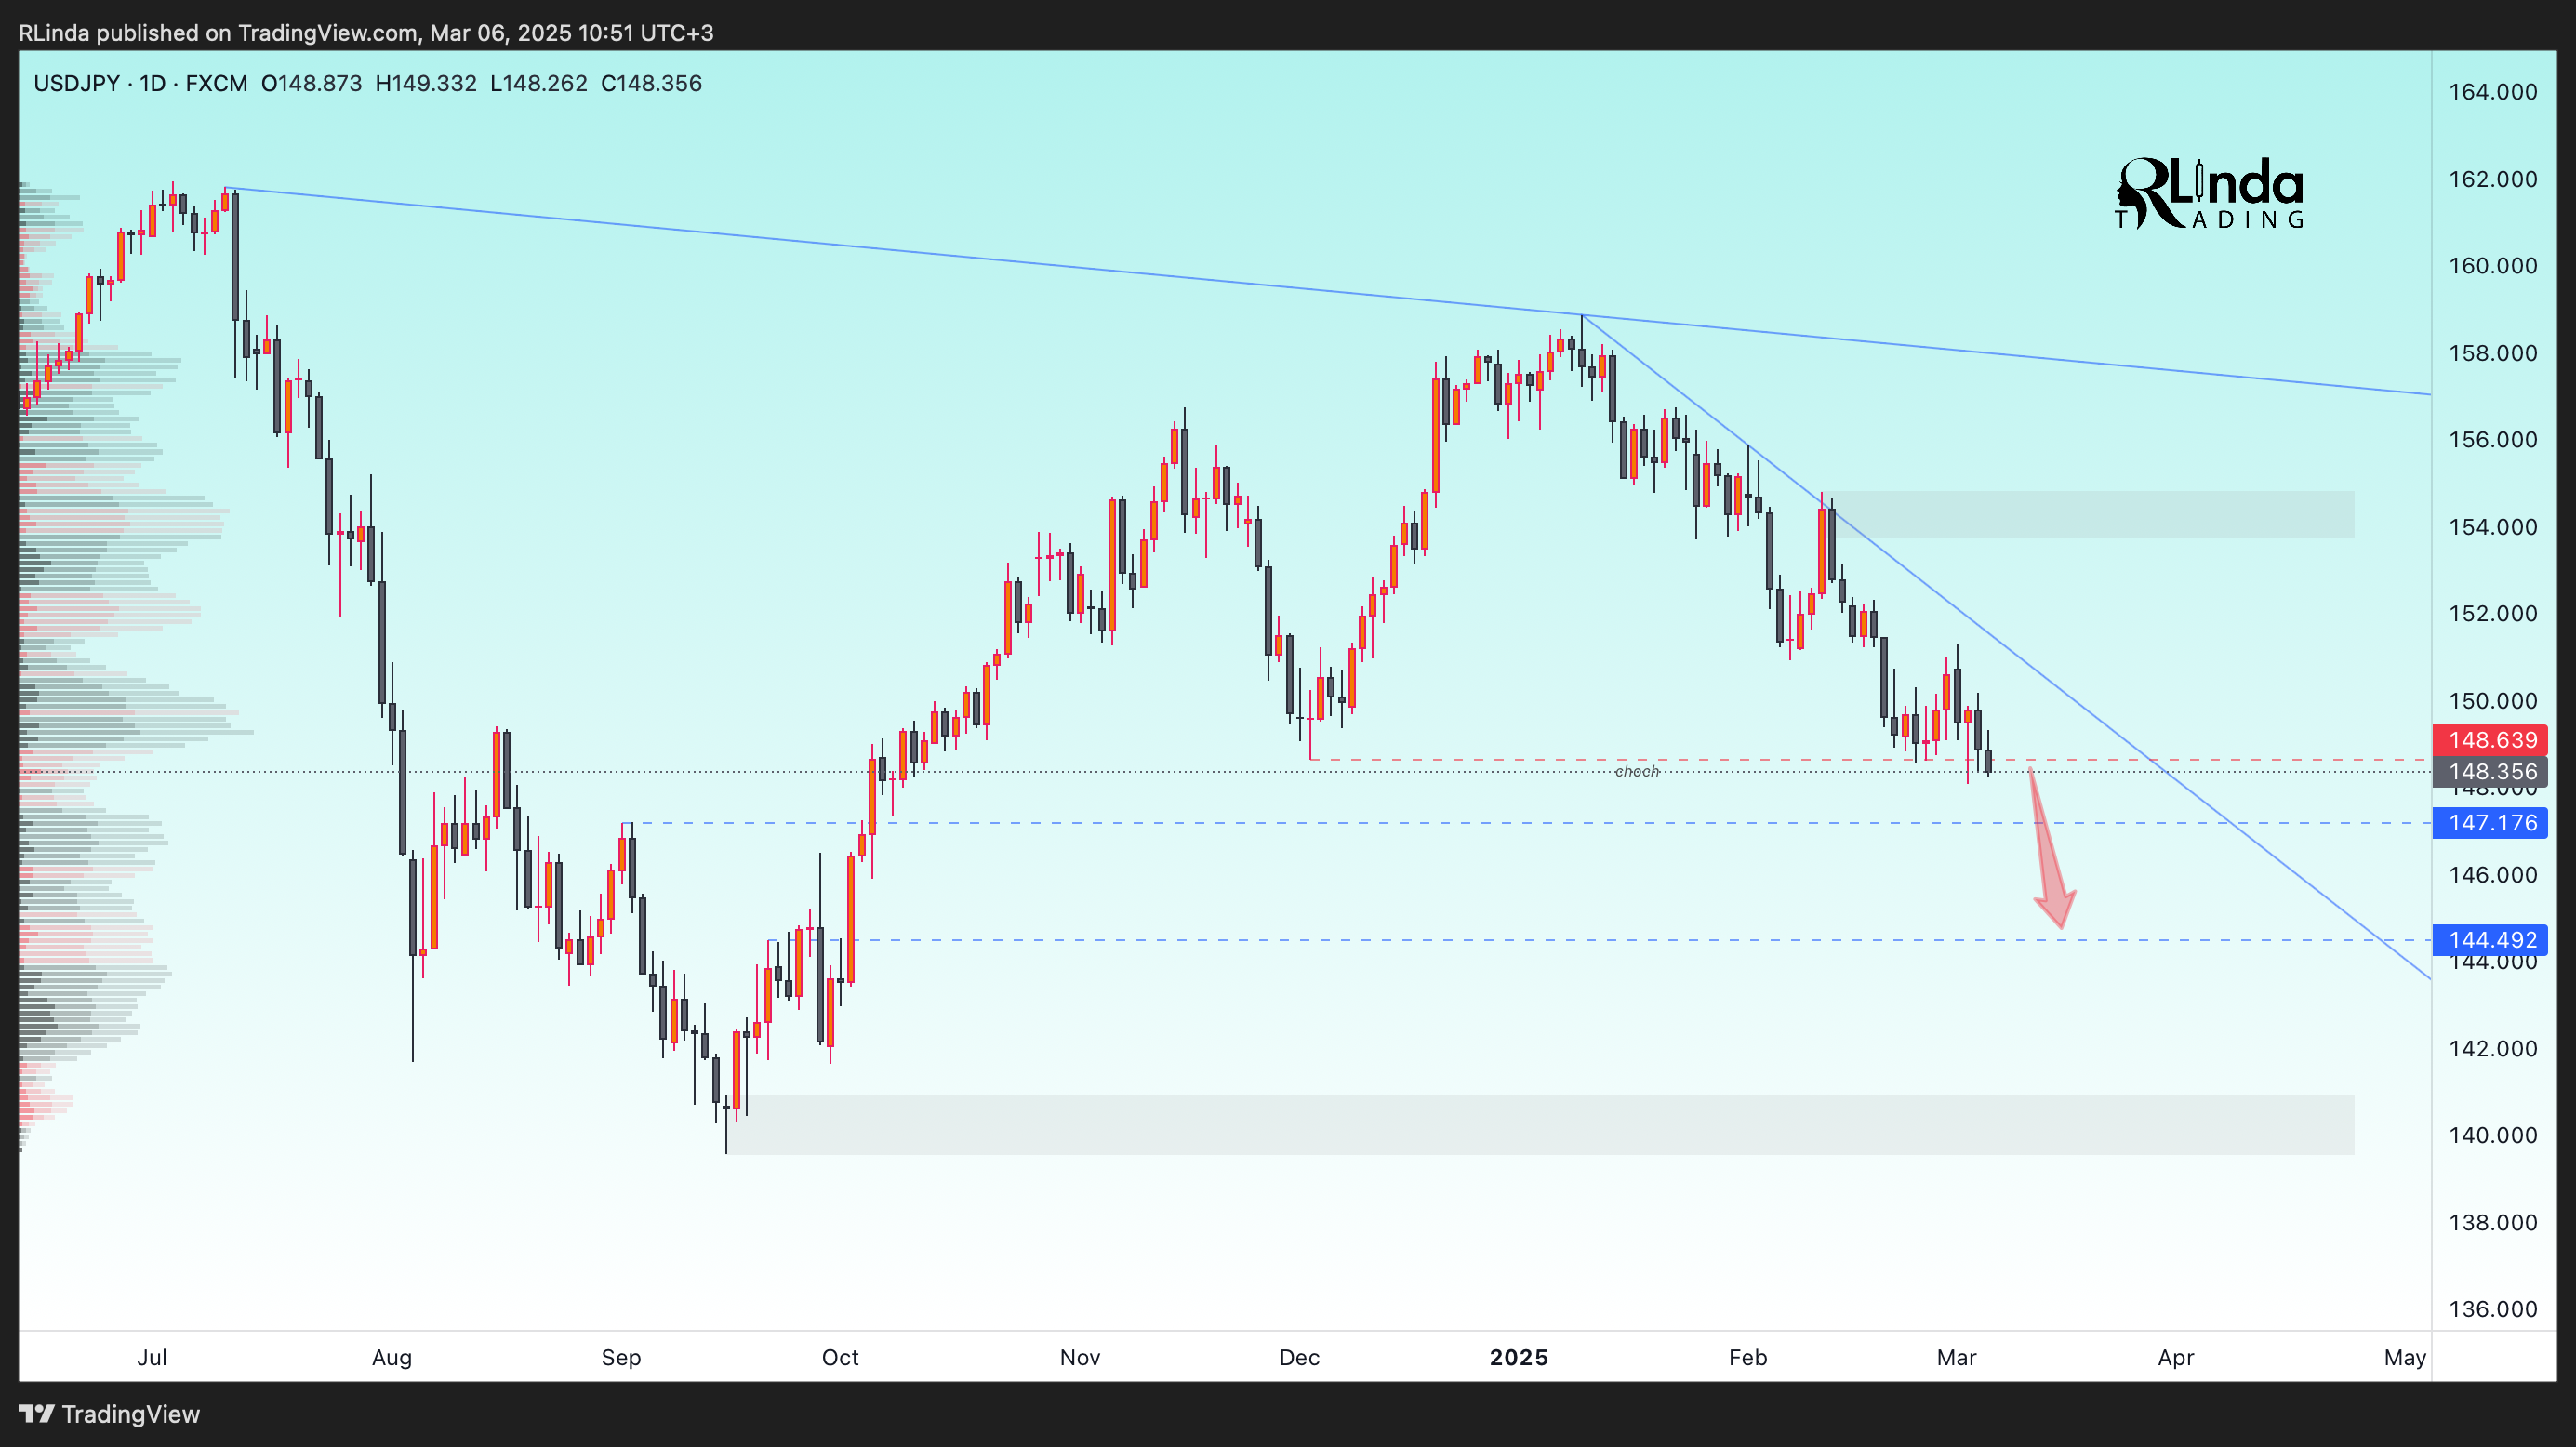Screen dimensions: 2576x1447
Task: Click the 164.000 price axis label
Action: [x=2492, y=92]
